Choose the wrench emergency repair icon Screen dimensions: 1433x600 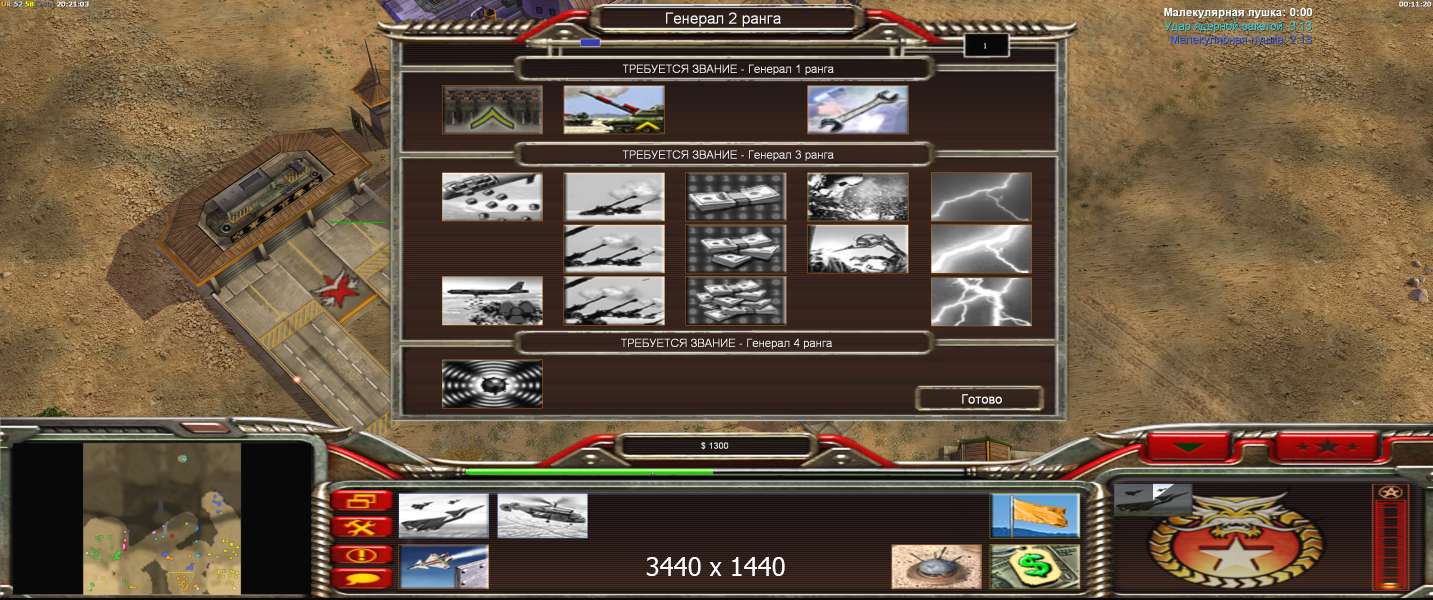(858, 109)
